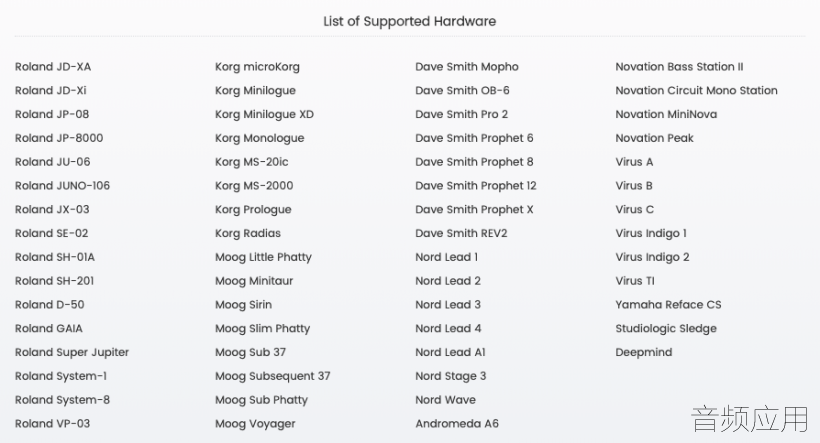Viewport: 820px width, 443px height.
Task: Click Dave Smith Prophet 12
Action: [x=476, y=186]
